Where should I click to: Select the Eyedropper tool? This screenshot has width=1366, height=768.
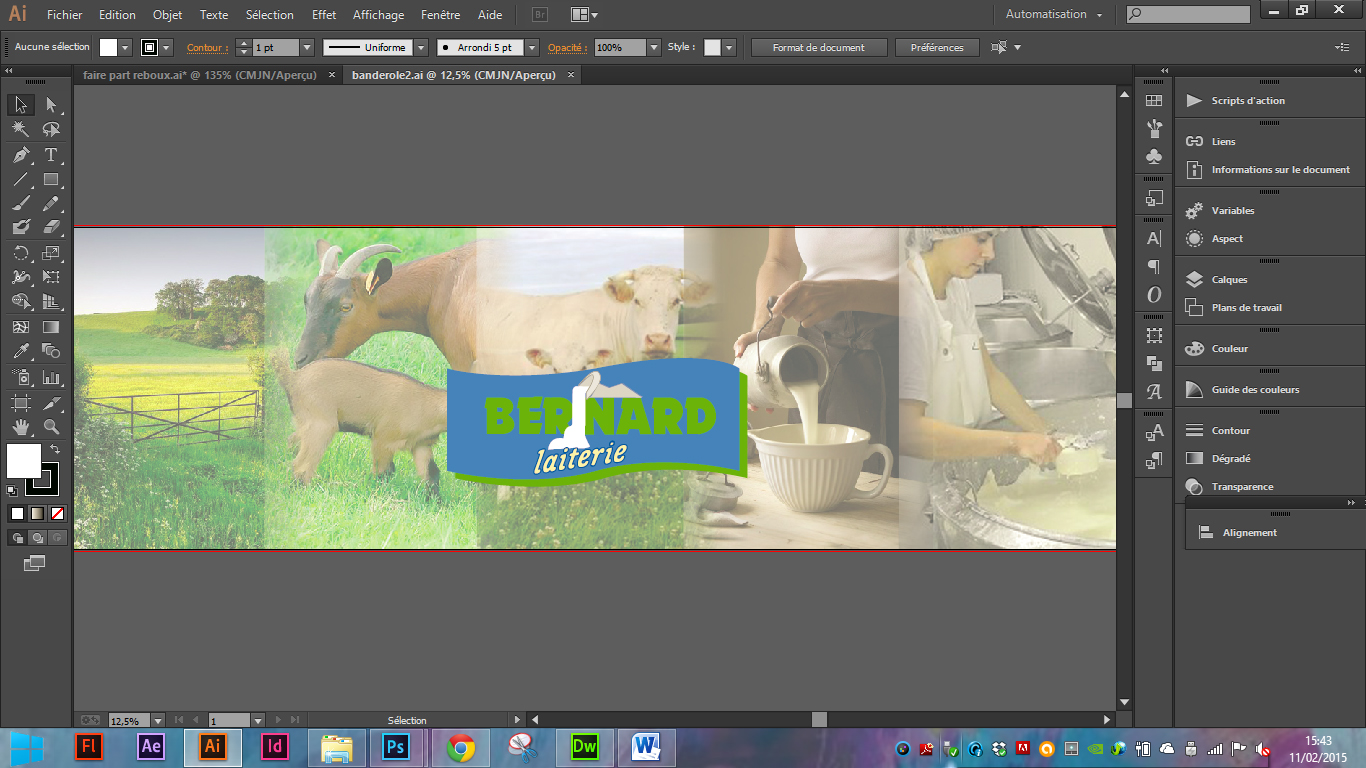[x=21, y=351]
